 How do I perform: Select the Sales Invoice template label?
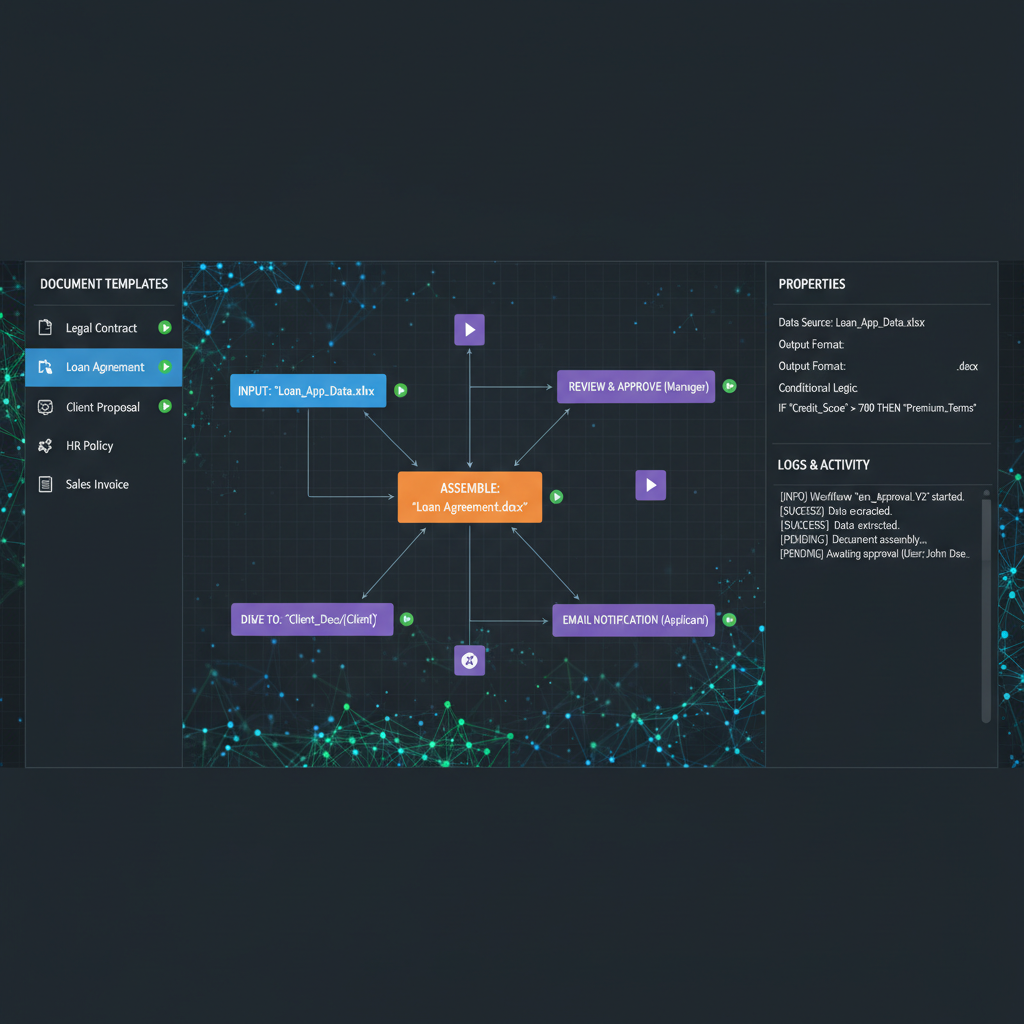(x=97, y=484)
